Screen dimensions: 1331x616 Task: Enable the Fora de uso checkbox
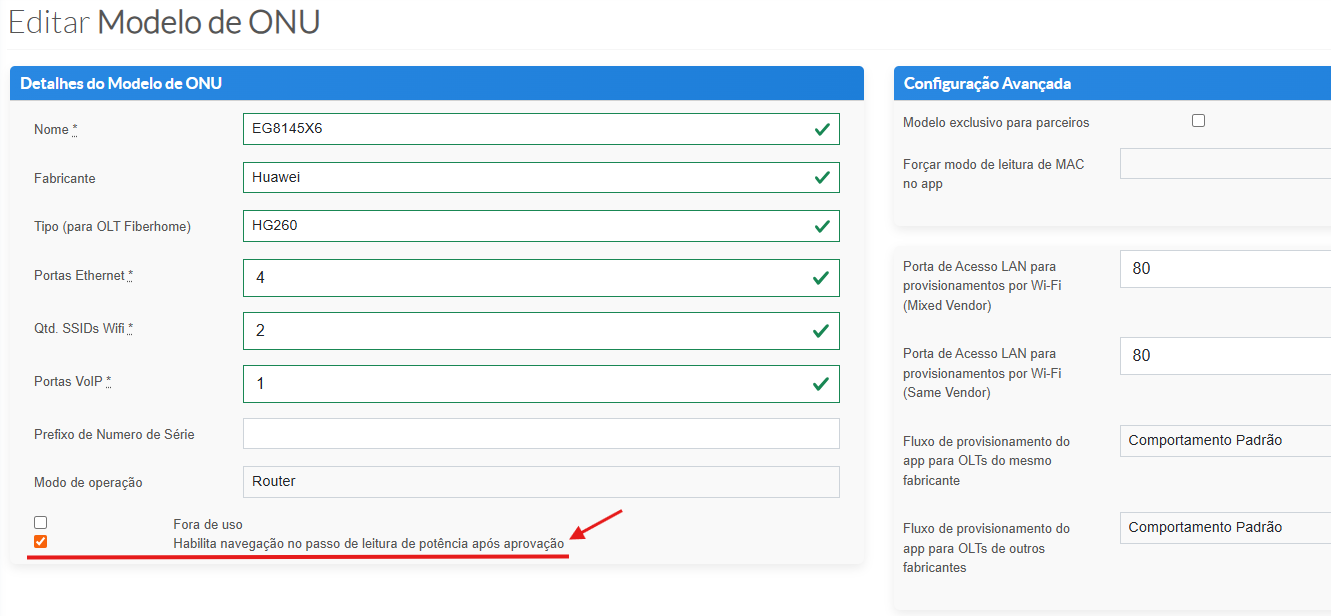coord(40,522)
